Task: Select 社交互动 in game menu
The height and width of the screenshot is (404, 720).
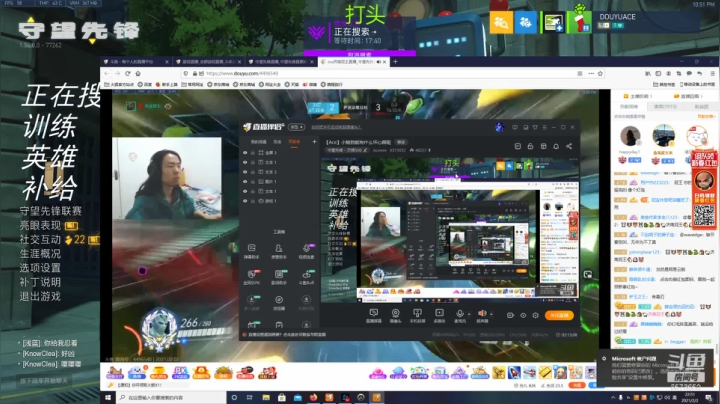Action: pos(40,240)
